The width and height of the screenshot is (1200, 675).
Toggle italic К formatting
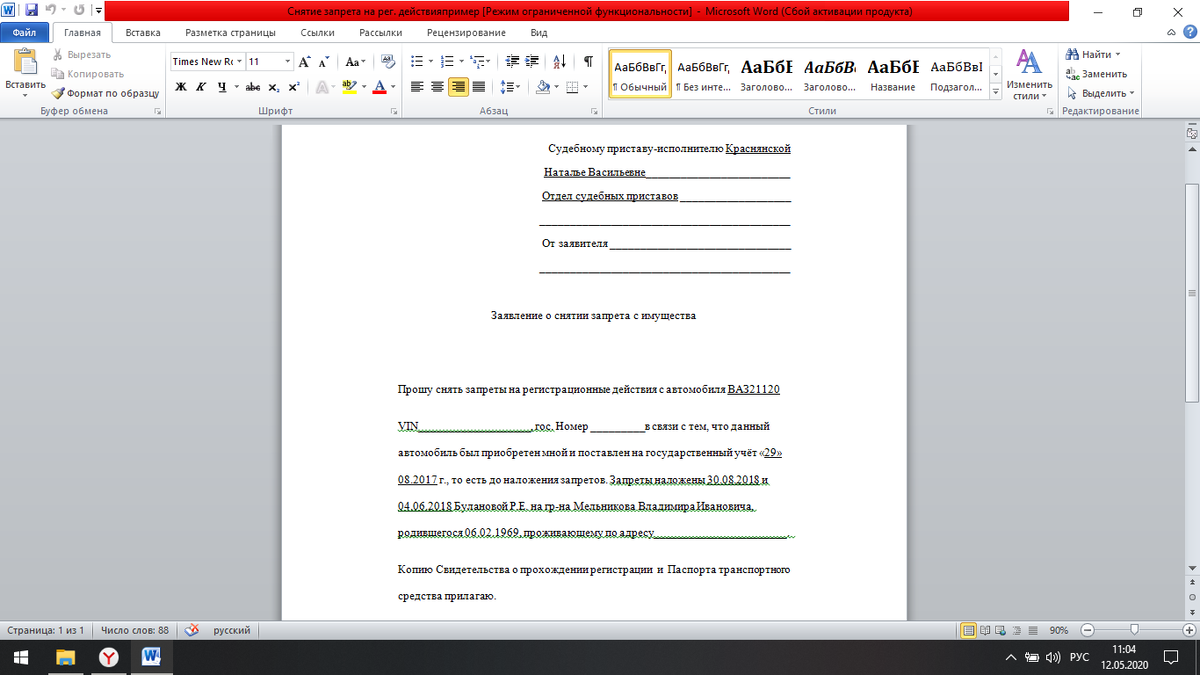[x=200, y=87]
